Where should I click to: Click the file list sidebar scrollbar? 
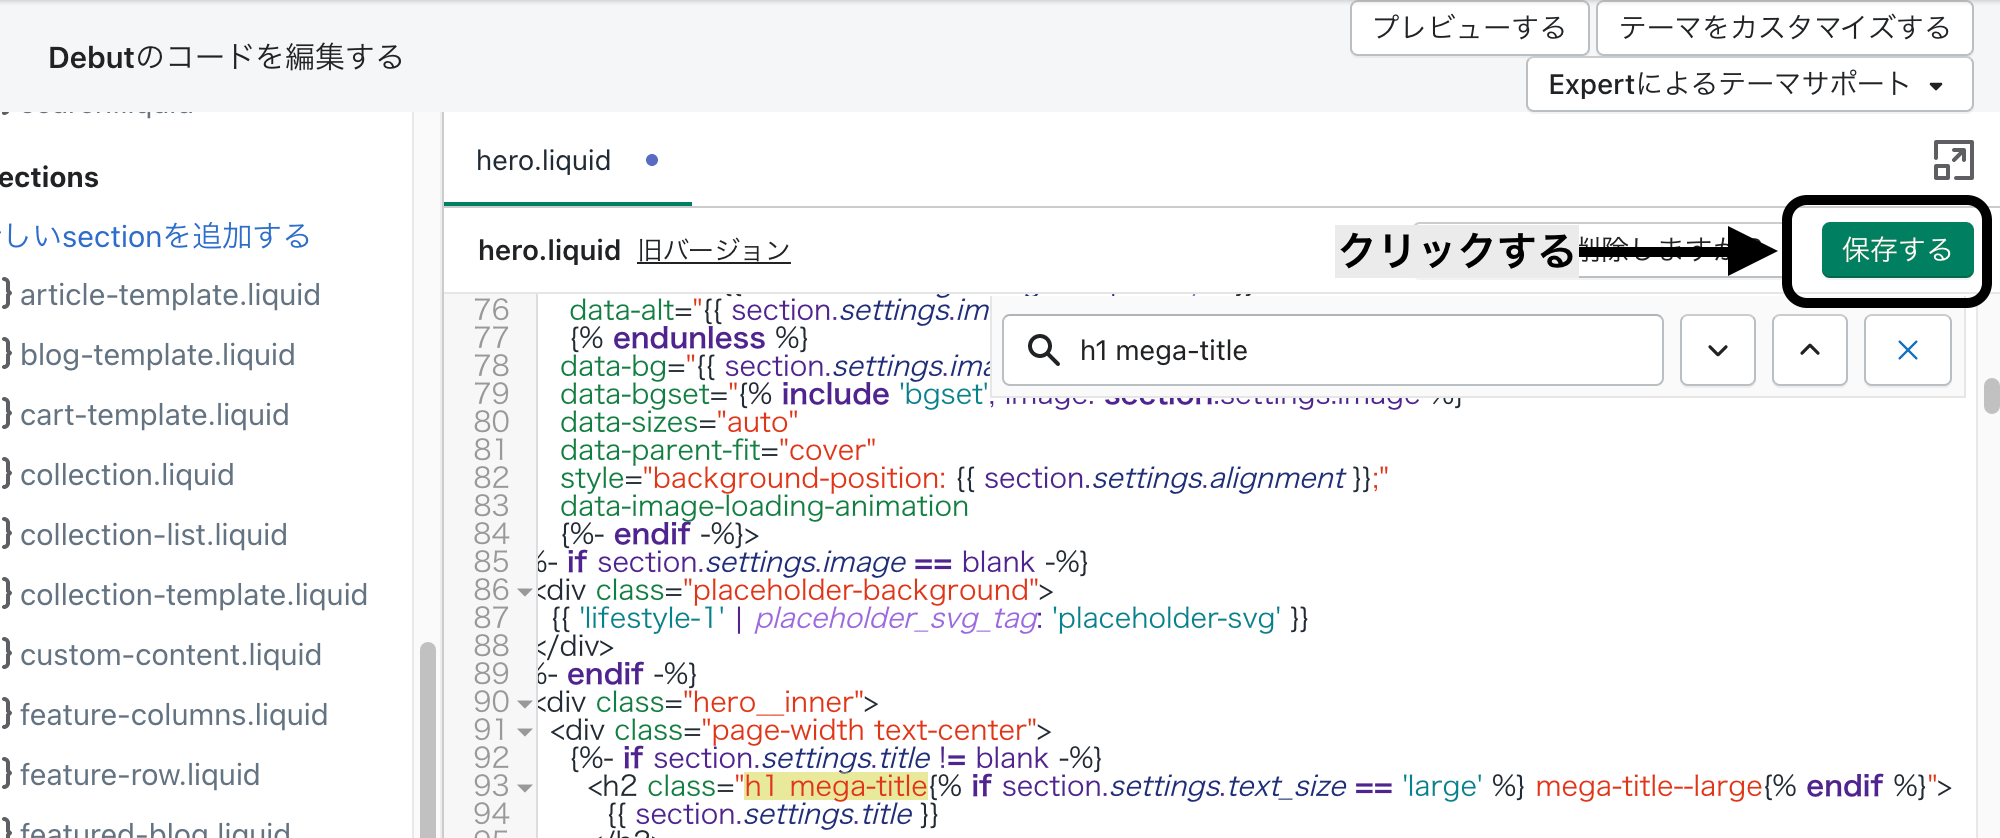(427, 740)
